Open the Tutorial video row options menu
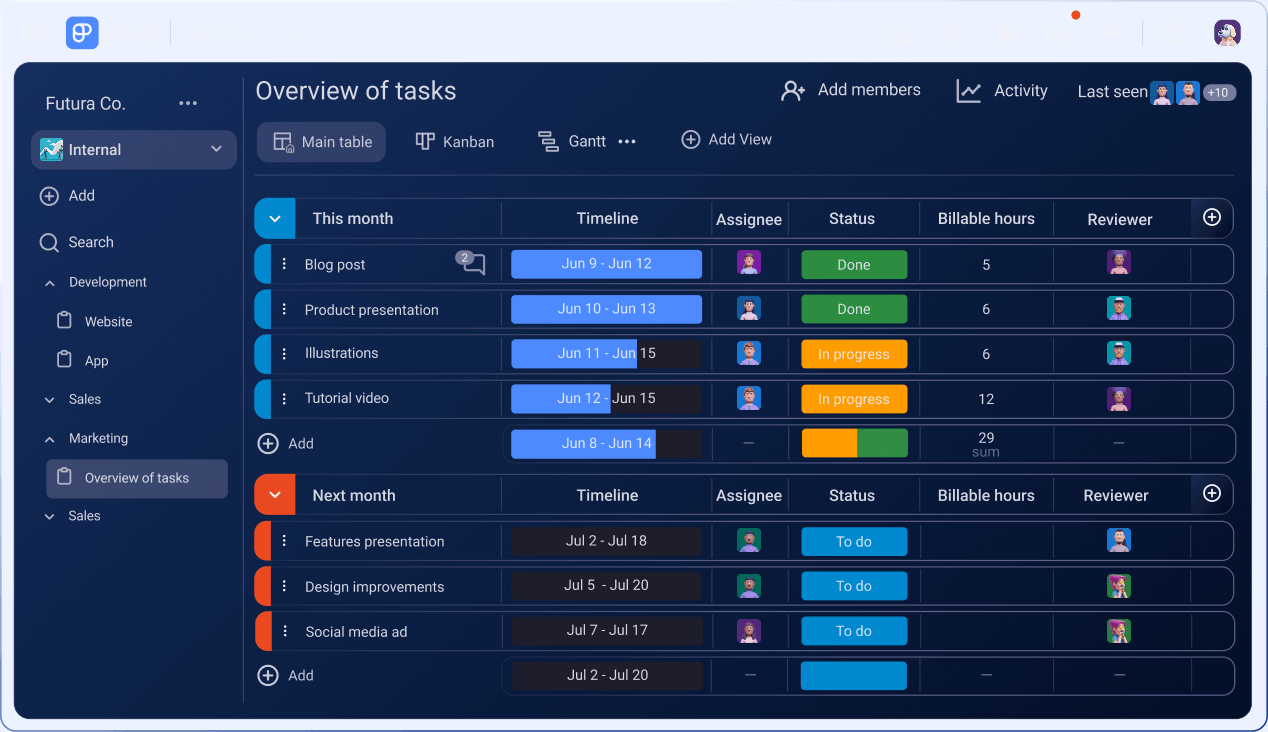Viewport: 1268px width, 732px height. point(284,398)
